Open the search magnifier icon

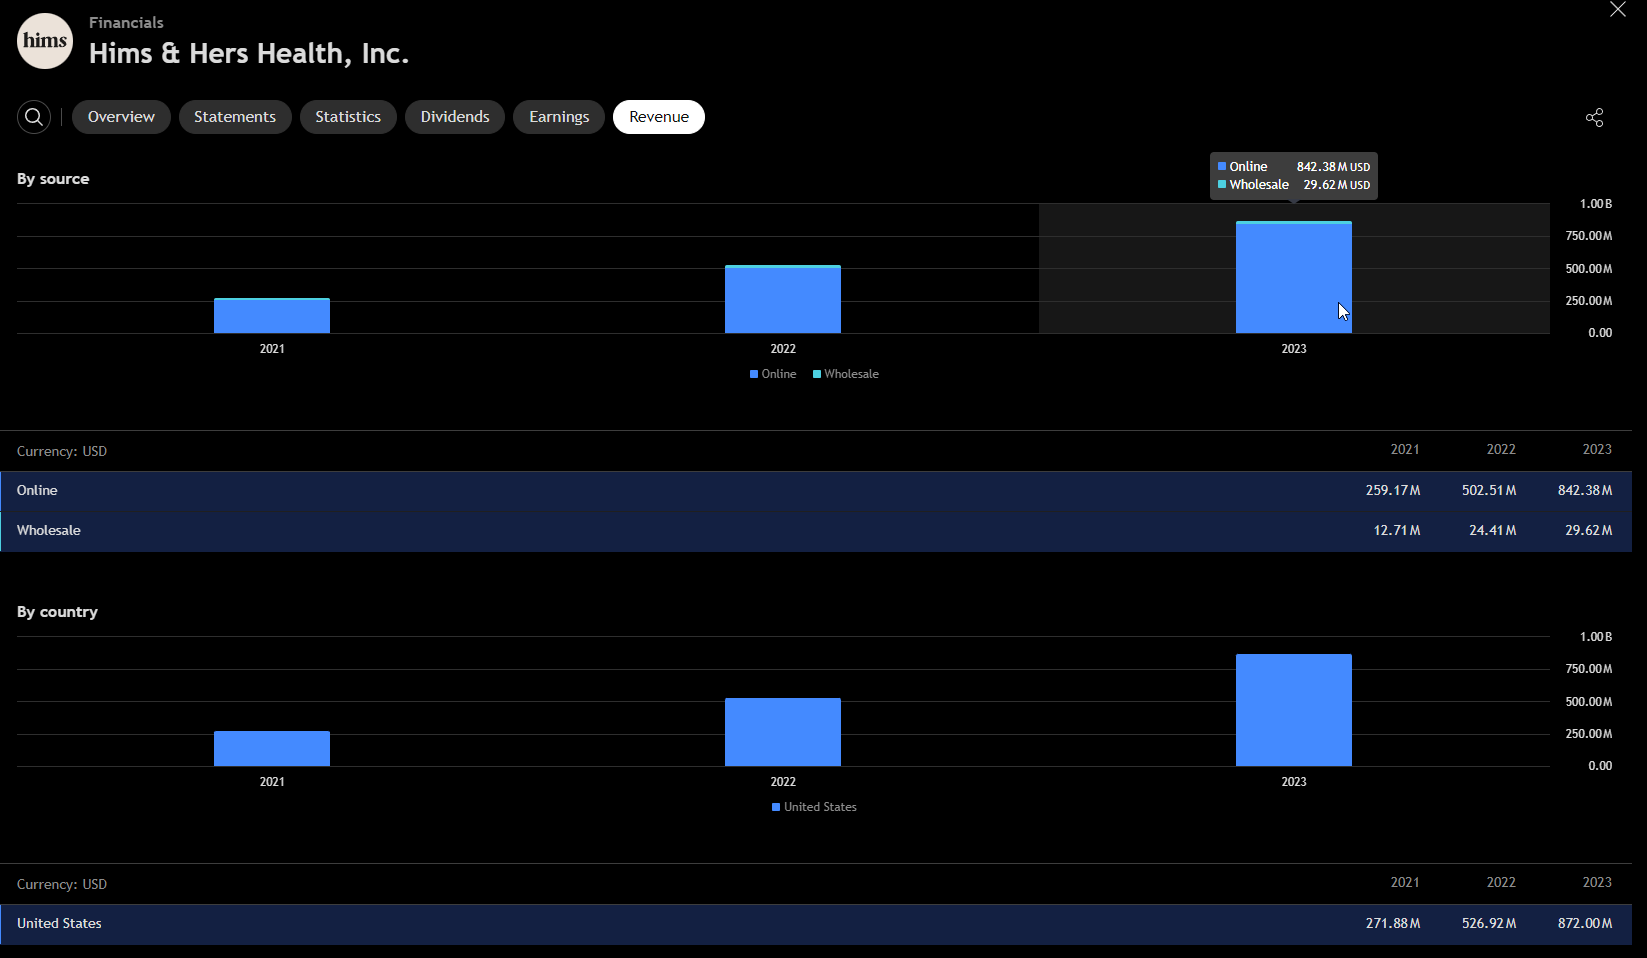[34, 117]
